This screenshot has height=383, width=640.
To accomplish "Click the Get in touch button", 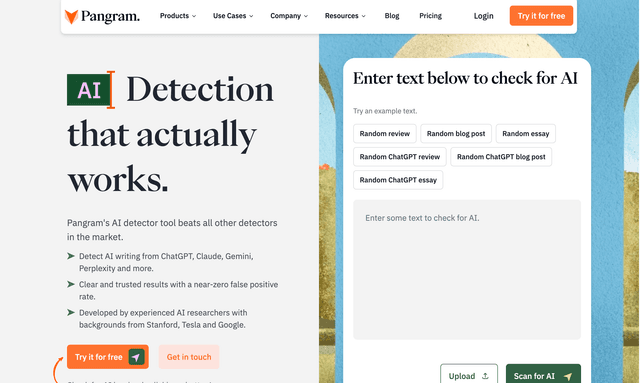I will point(189,357).
